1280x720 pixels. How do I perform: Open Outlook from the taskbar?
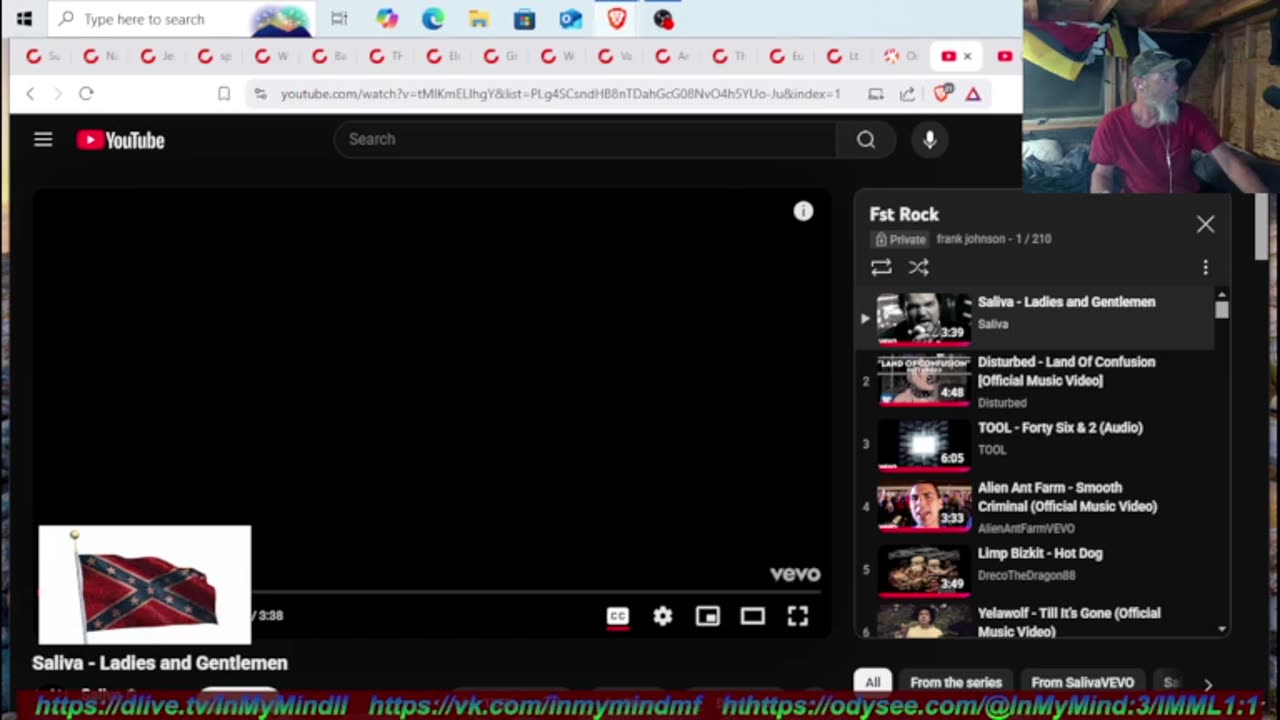571,19
